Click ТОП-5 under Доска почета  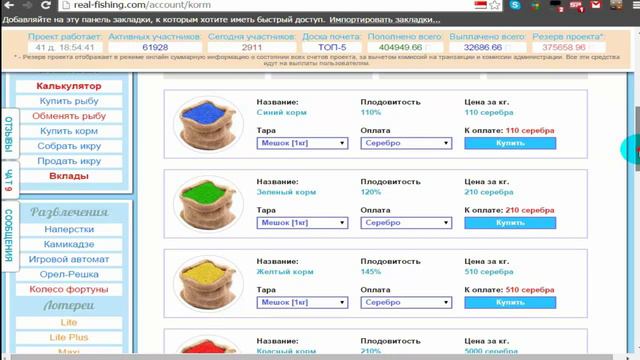(332, 47)
